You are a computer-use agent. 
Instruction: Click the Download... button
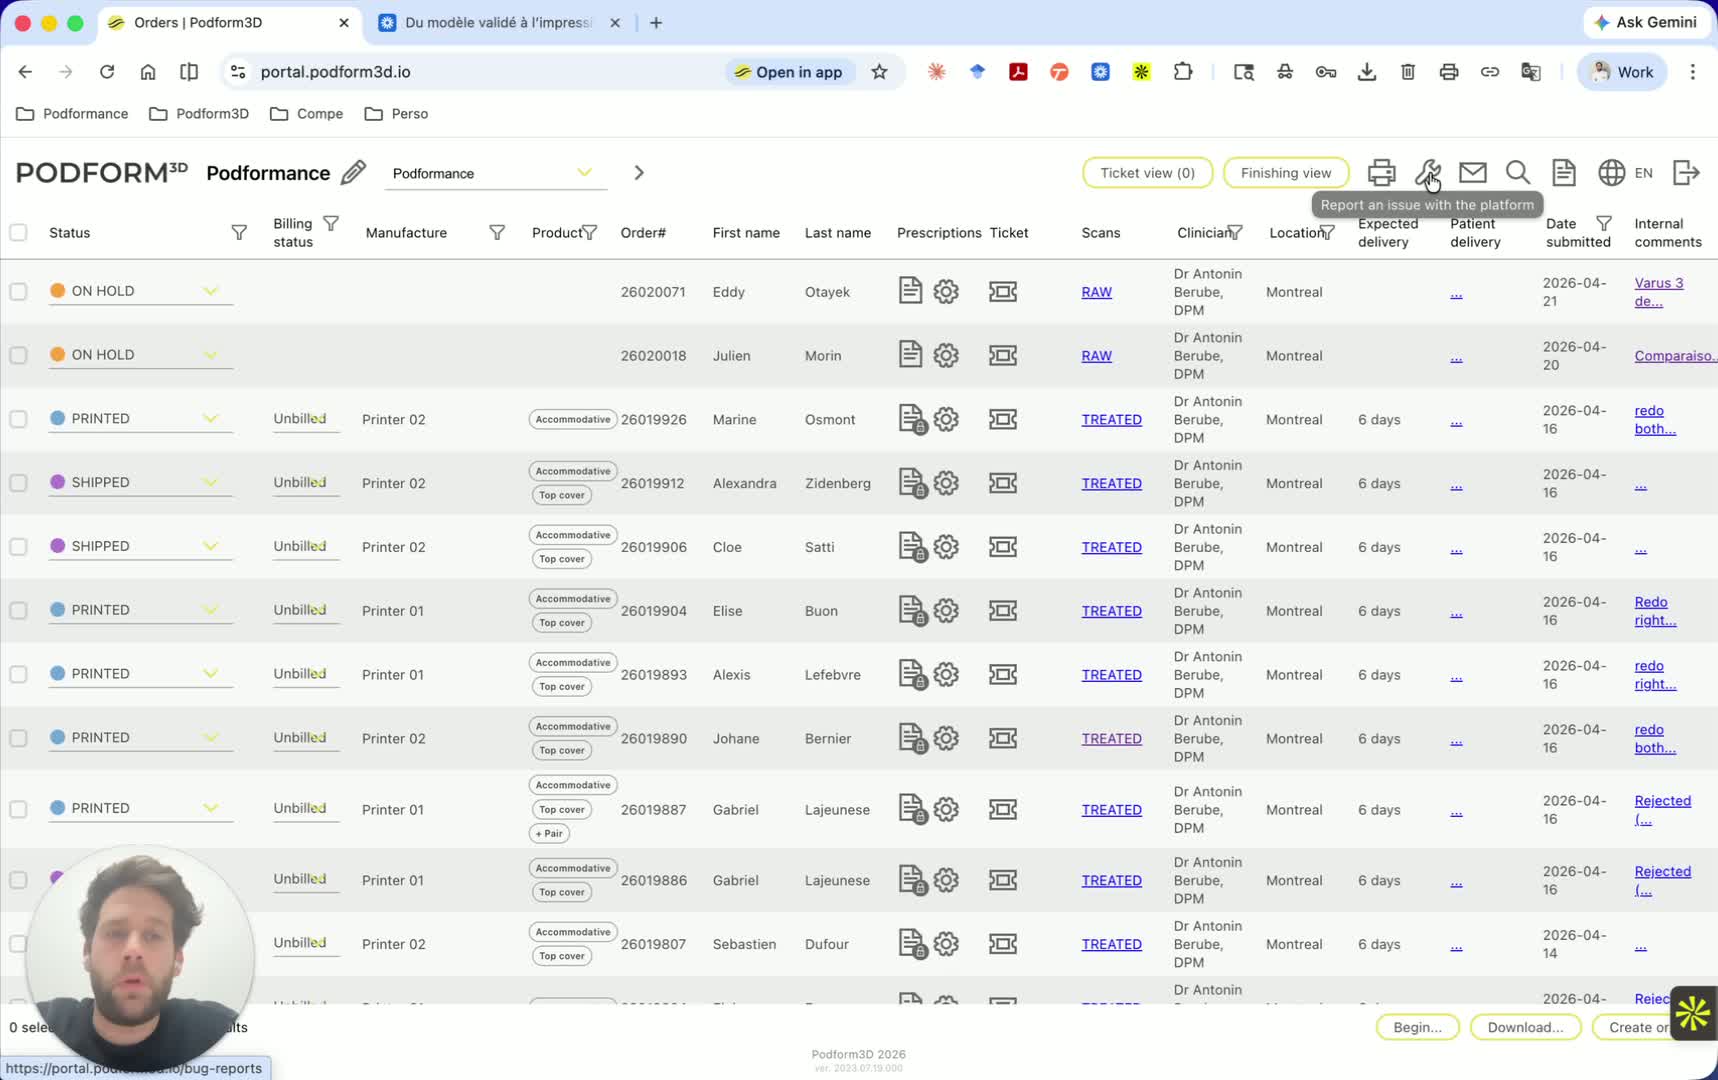[1525, 1027]
